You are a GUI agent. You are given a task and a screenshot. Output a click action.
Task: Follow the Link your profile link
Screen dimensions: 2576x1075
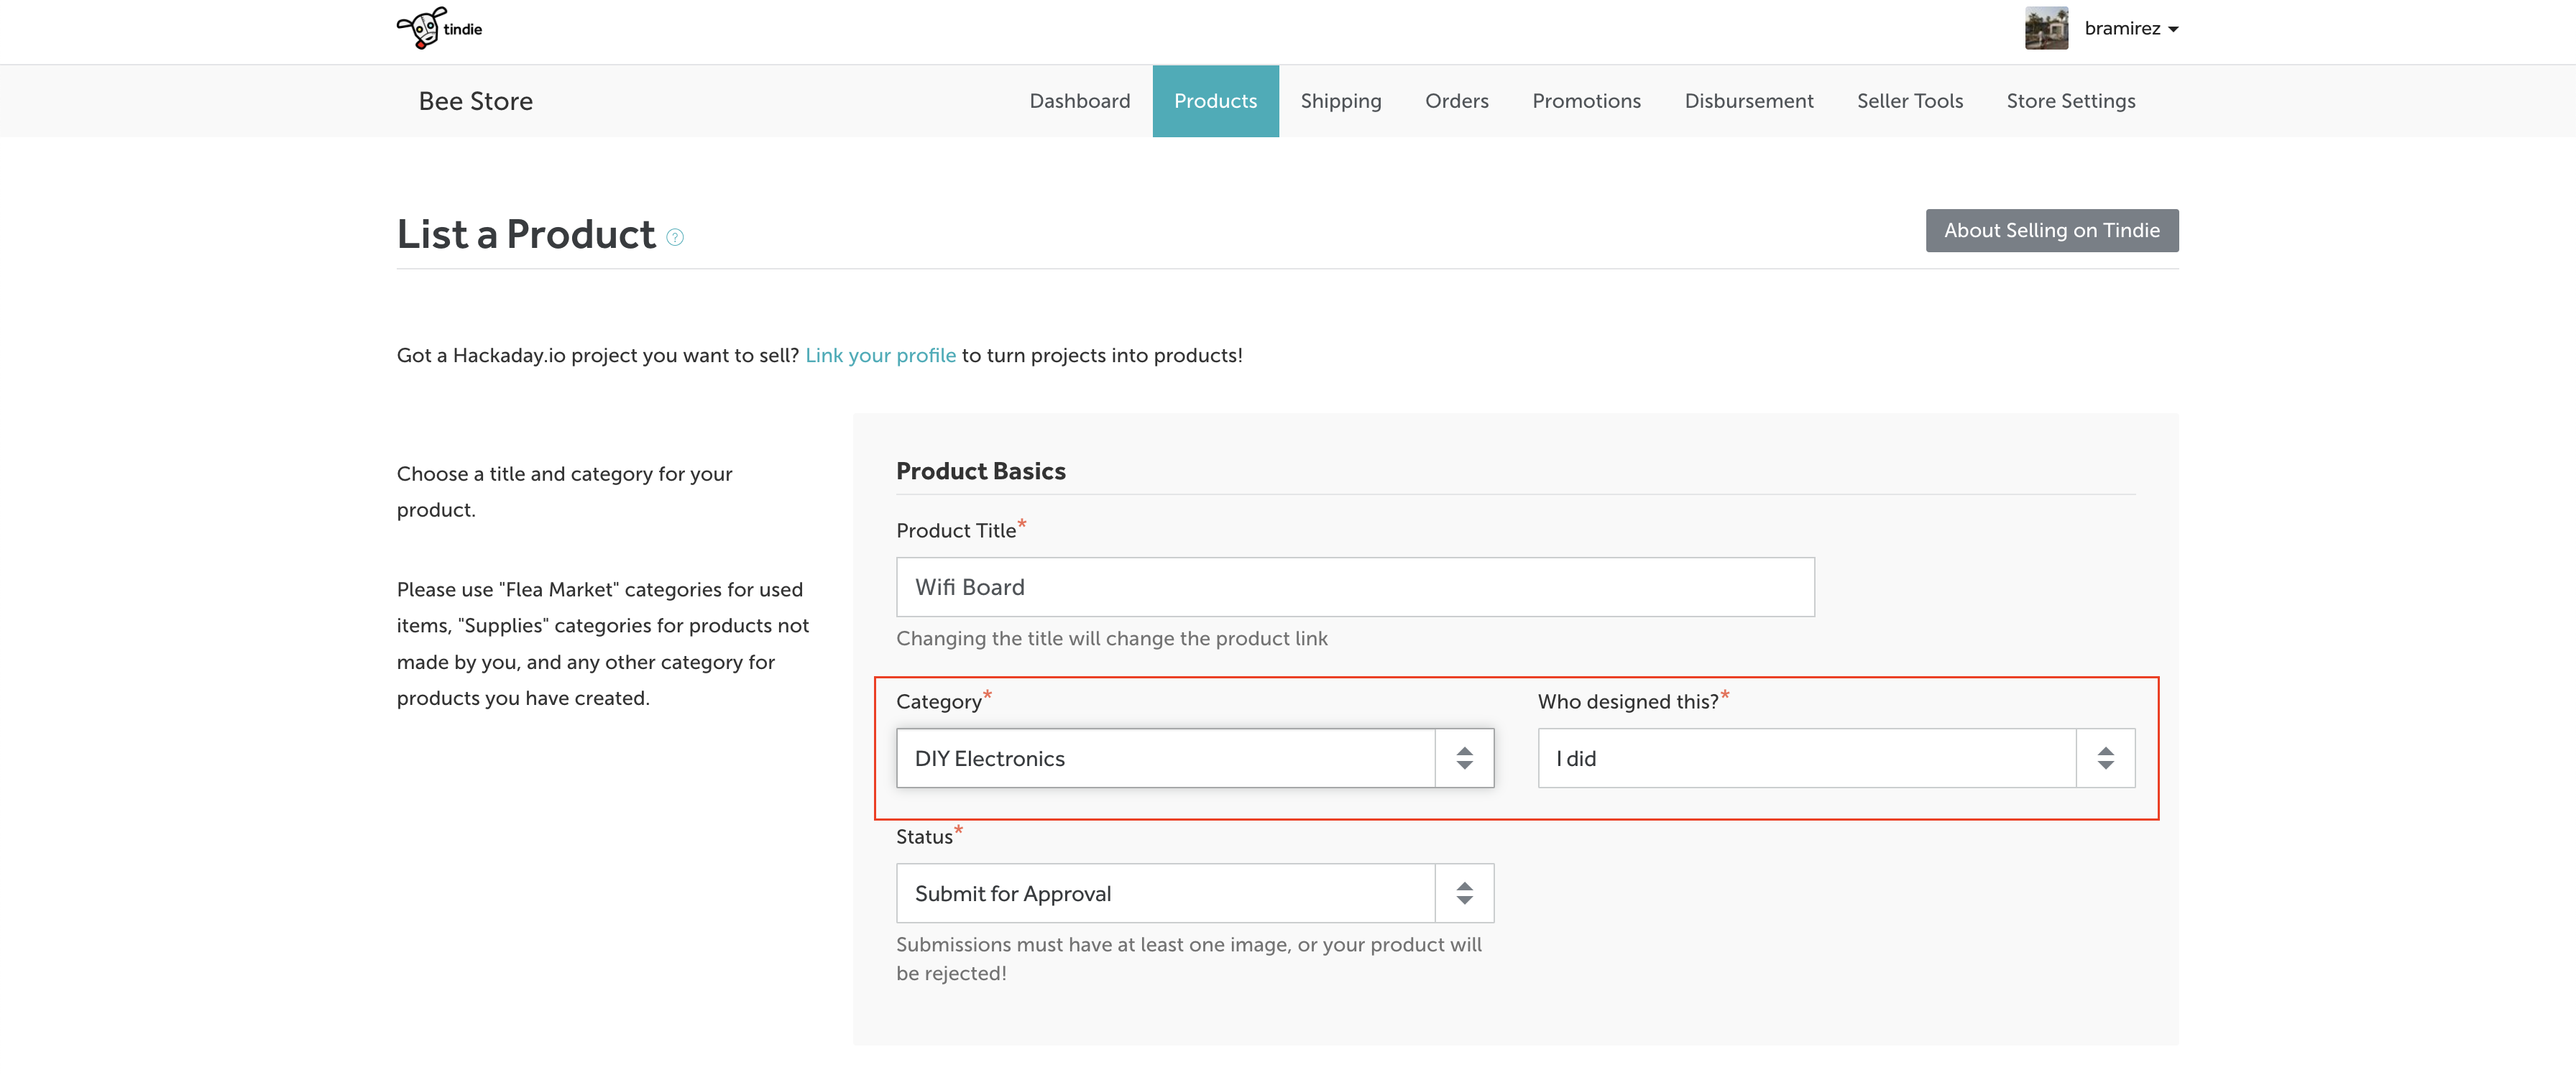[x=880, y=355]
